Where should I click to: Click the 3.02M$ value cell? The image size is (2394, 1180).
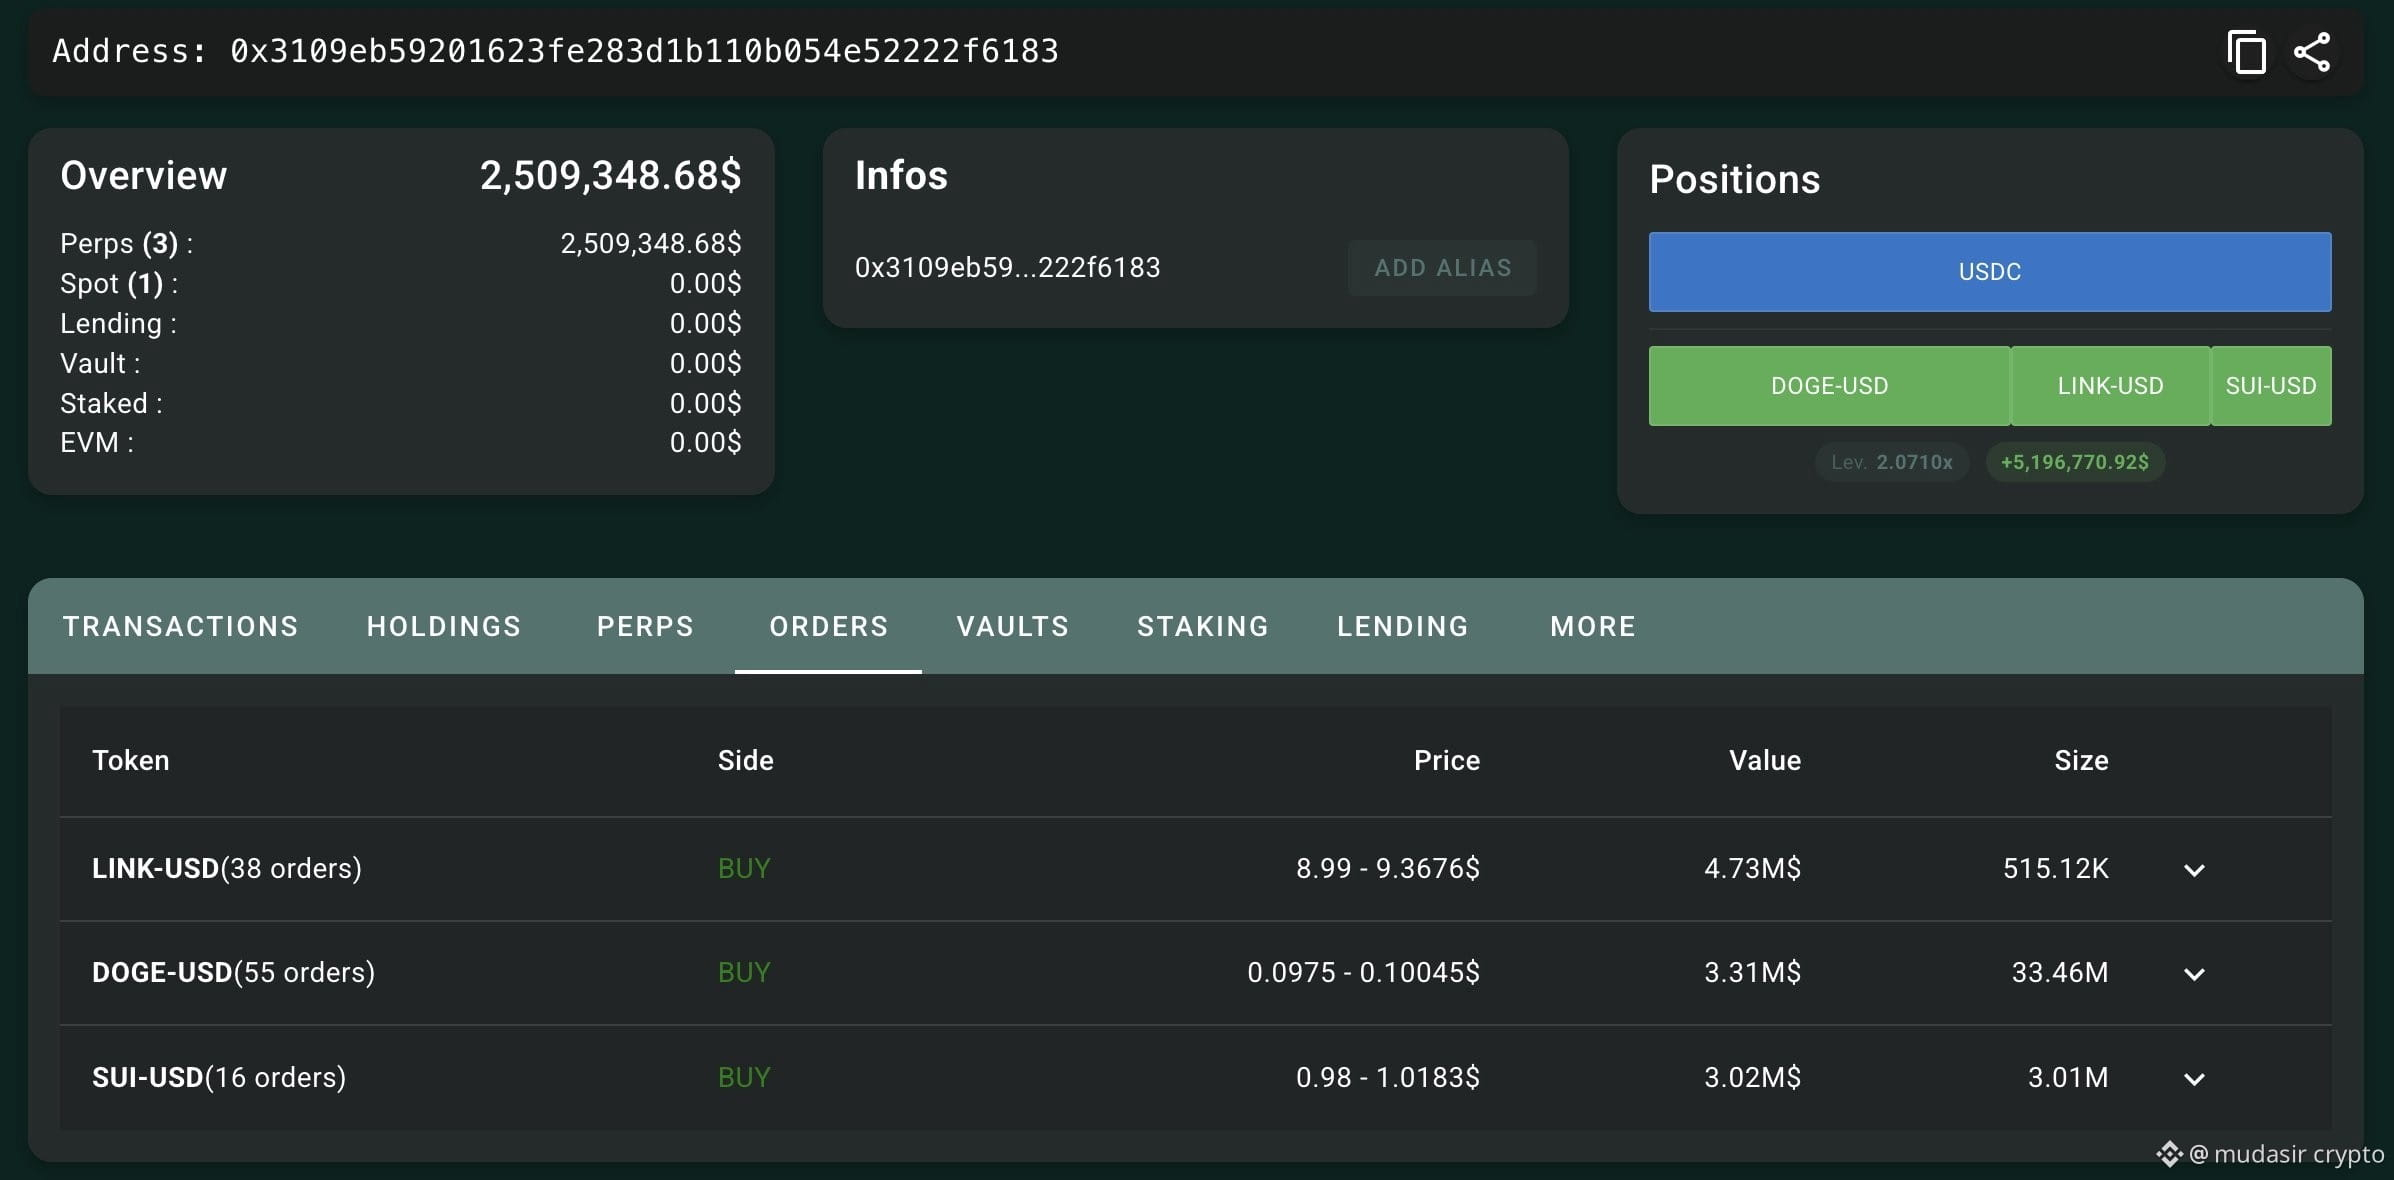(1752, 1077)
